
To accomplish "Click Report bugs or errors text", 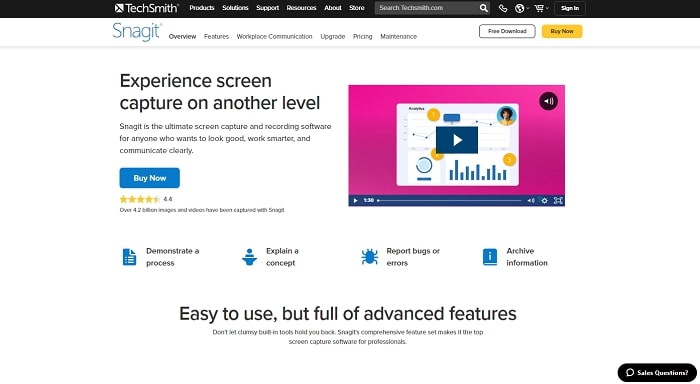I will 413,257.
